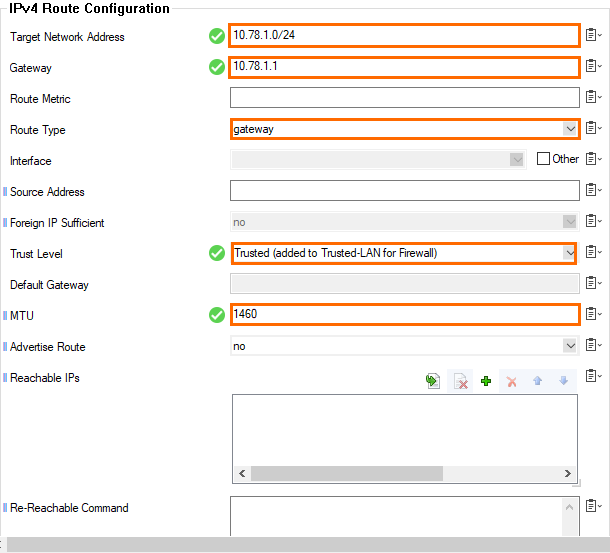Click the clear list icon for Reachable IPs

(460, 381)
